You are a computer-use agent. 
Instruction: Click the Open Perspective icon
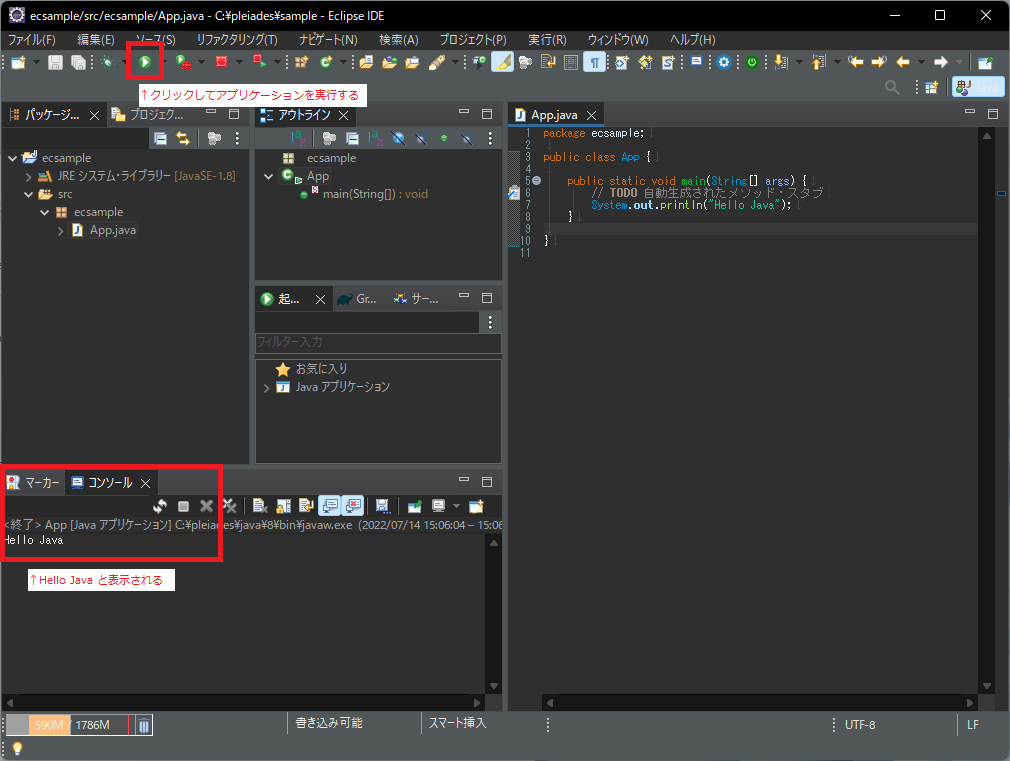931,87
